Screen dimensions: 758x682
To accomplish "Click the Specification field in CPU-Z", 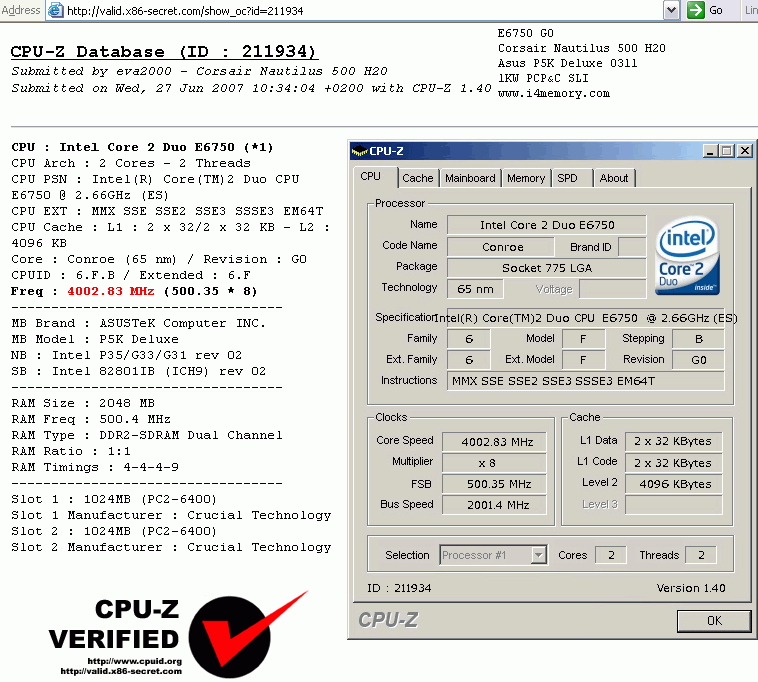I will [586, 318].
